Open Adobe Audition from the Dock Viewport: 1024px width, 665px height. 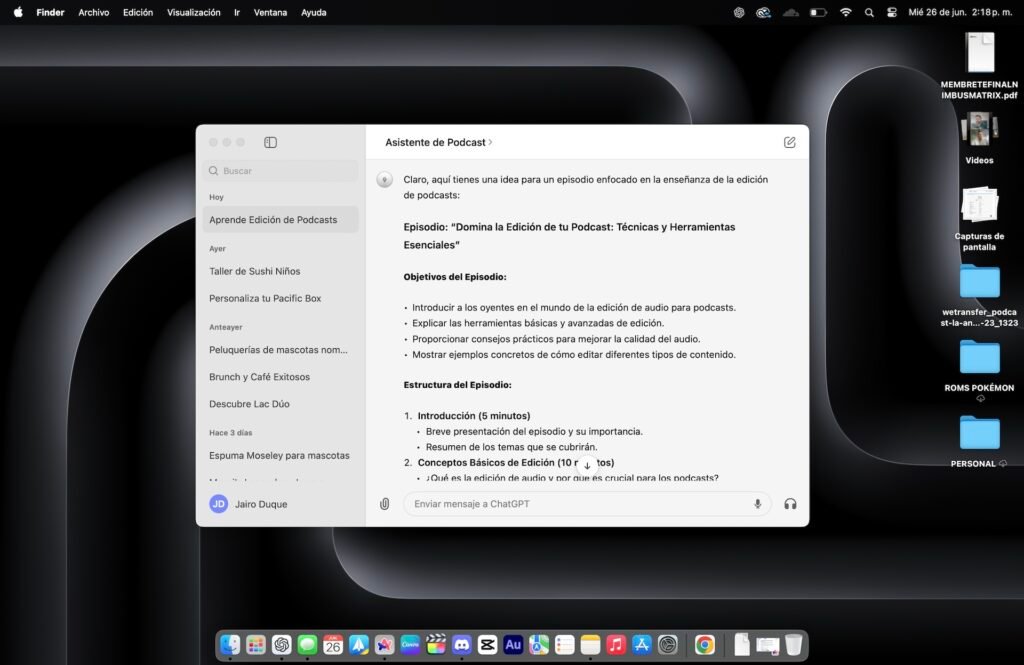pyautogui.click(x=513, y=645)
